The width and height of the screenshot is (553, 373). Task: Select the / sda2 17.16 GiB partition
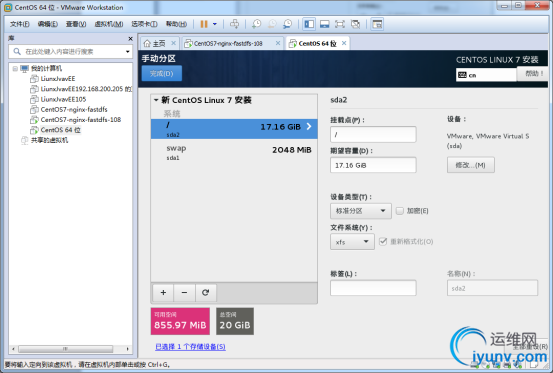(x=234, y=129)
